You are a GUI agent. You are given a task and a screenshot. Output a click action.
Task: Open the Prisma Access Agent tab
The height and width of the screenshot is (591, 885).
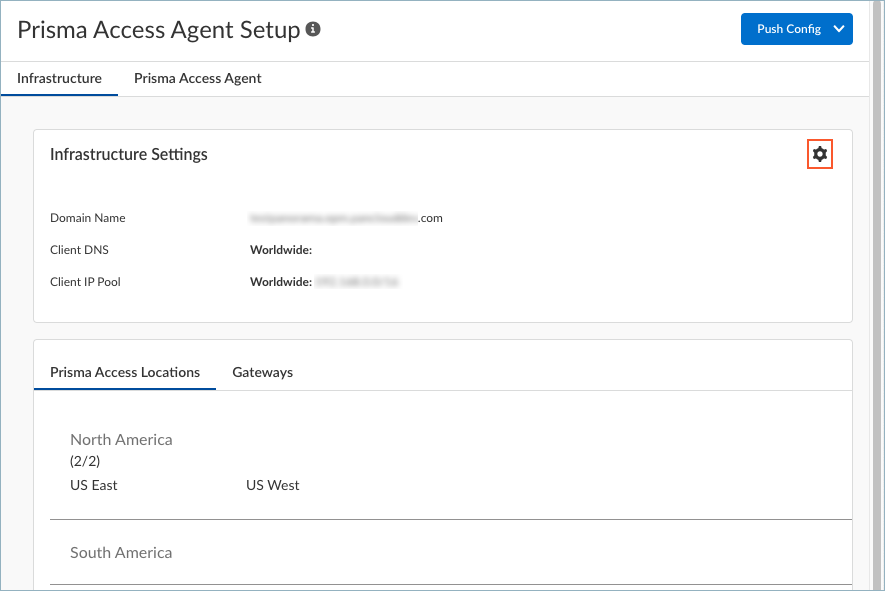pyautogui.click(x=197, y=78)
